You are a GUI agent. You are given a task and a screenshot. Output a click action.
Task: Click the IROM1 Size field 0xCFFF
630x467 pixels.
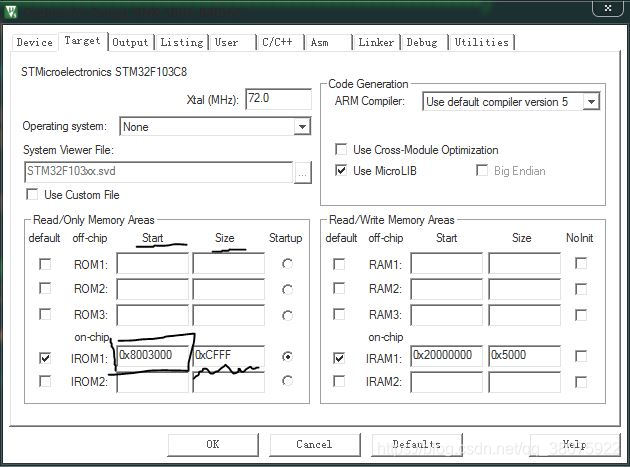pos(229,356)
